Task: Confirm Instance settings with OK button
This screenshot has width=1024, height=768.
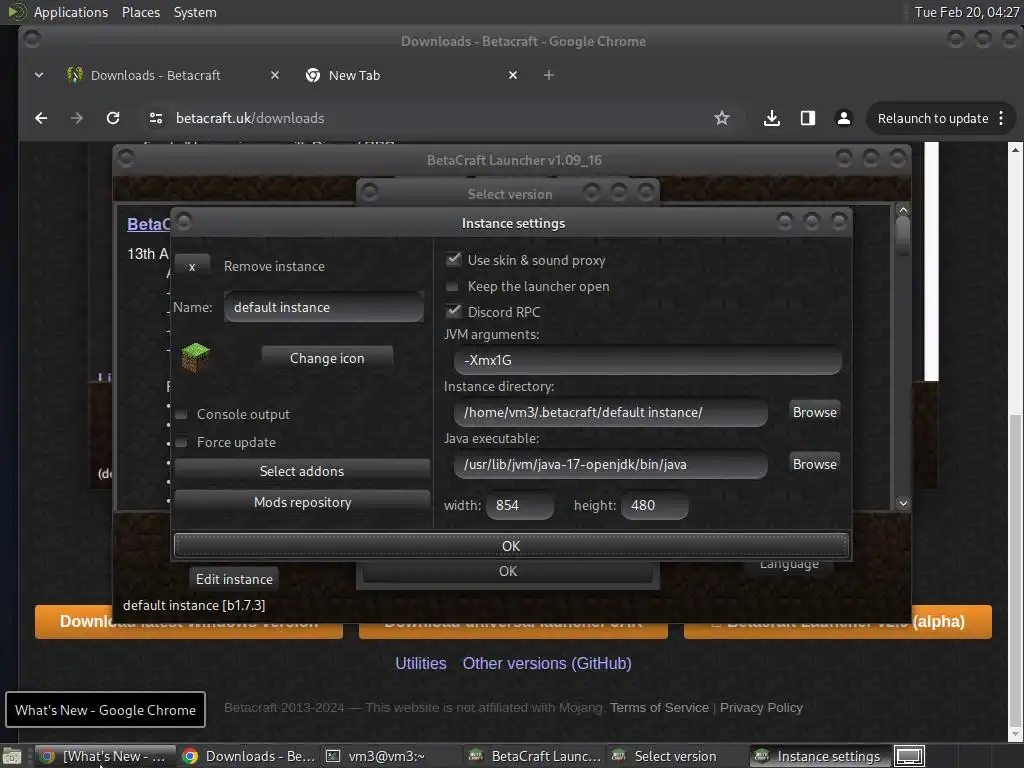Action: click(x=511, y=546)
